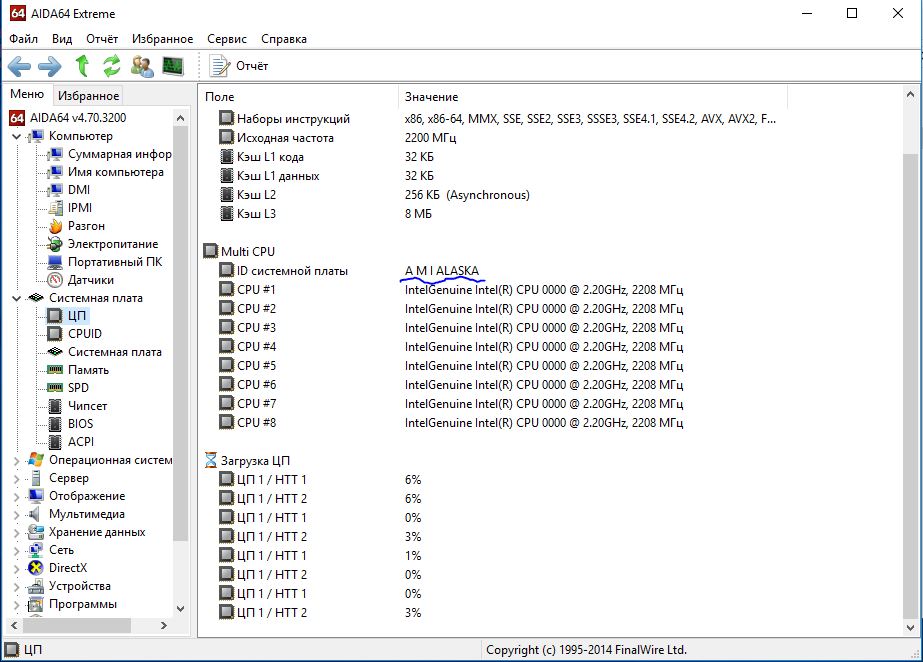Click the Отчёт report toolbar button

tap(238, 66)
